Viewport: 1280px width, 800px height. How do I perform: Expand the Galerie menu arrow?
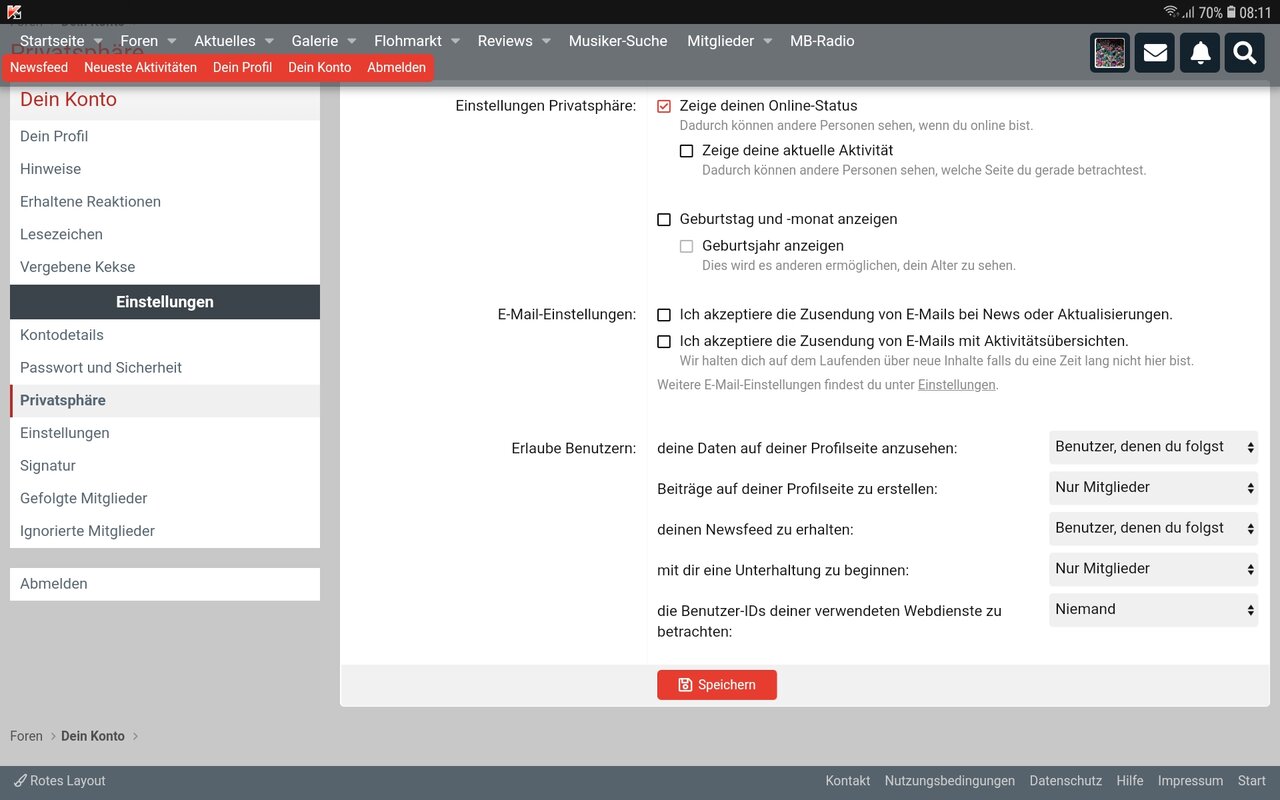(351, 42)
